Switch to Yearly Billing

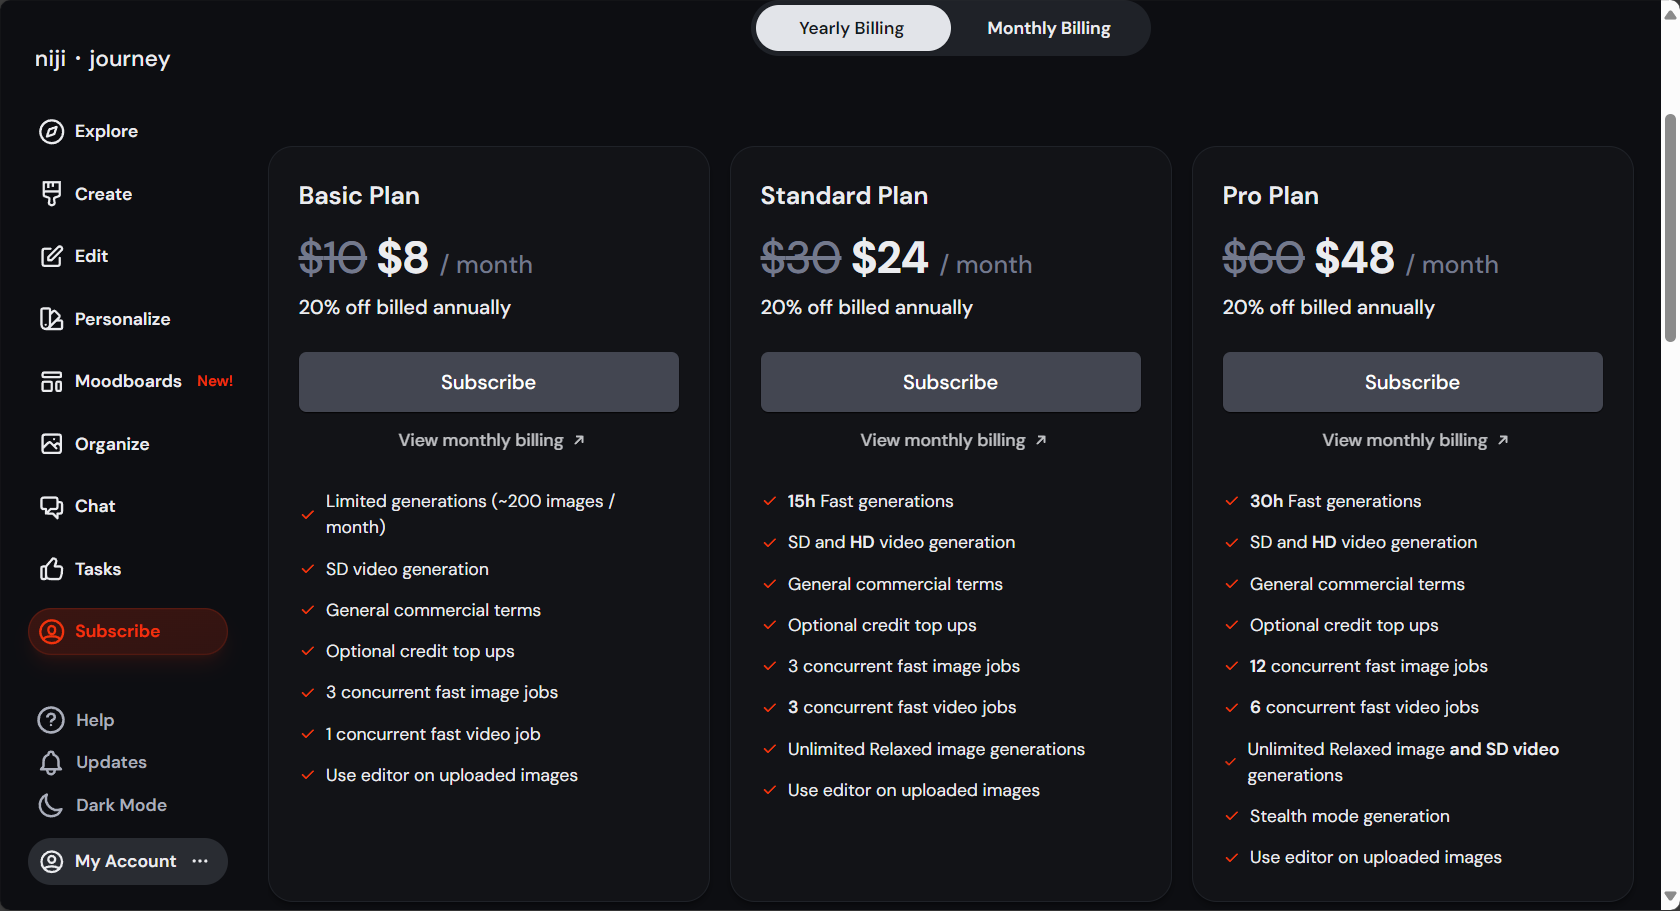(852, 28)
